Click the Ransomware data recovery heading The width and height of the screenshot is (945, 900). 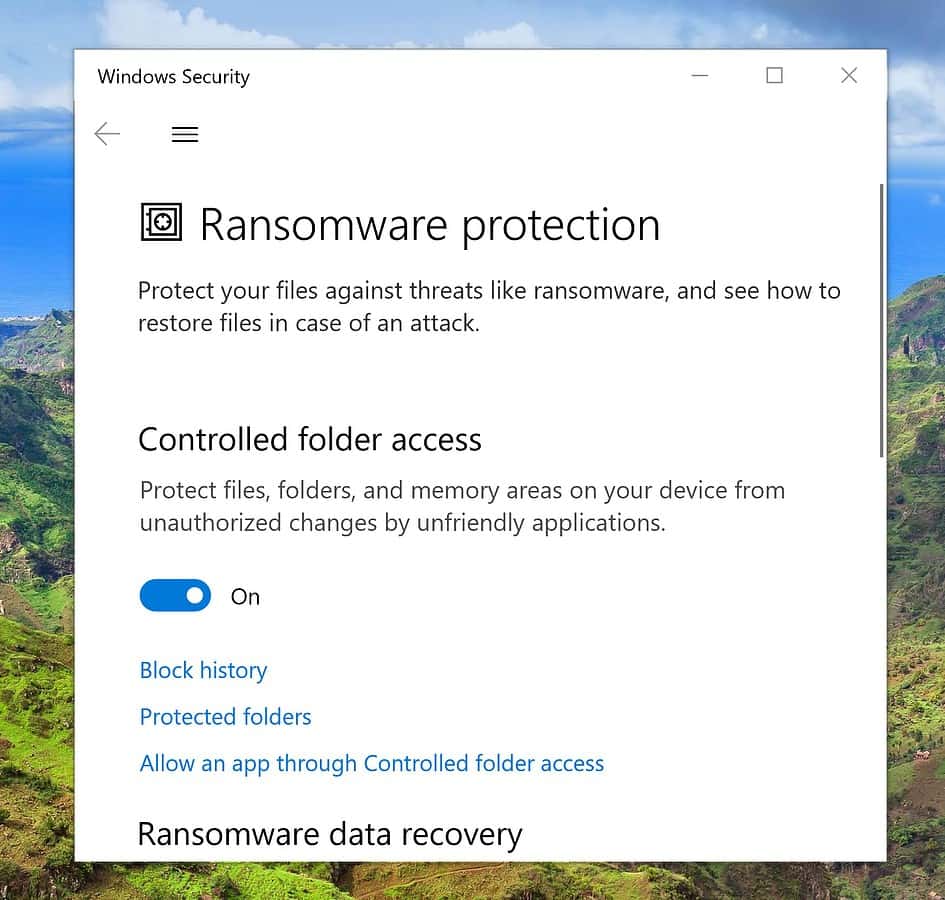(x=330, y=834)
